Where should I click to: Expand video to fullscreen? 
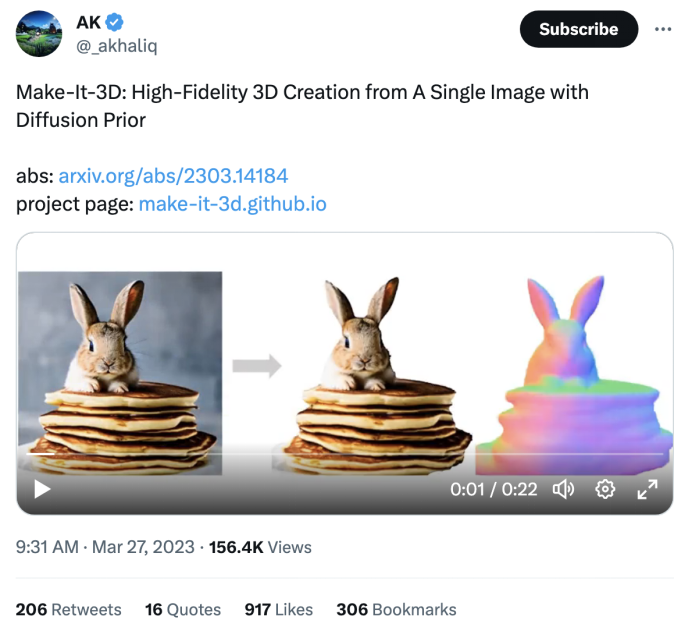pyautogui.click(x=647, y=489)
